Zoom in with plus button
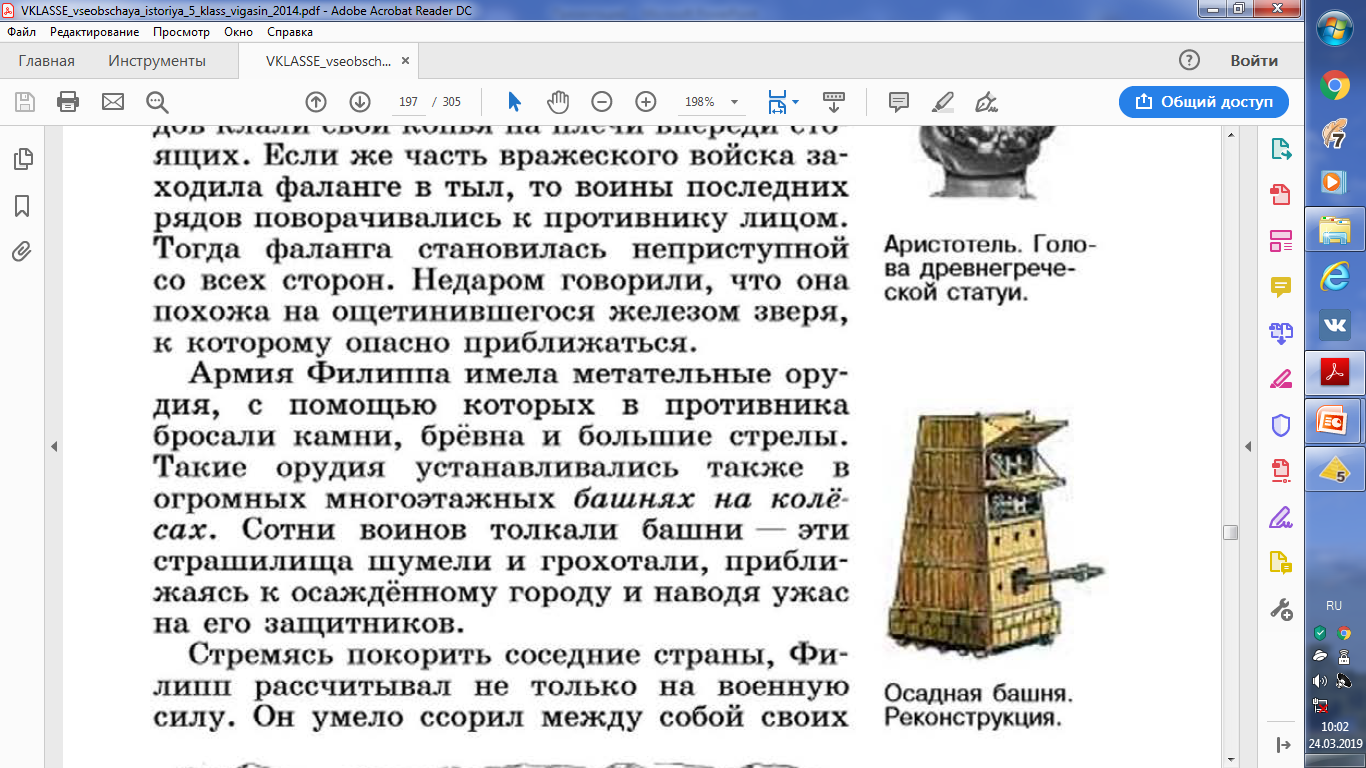 pos(646,101)
